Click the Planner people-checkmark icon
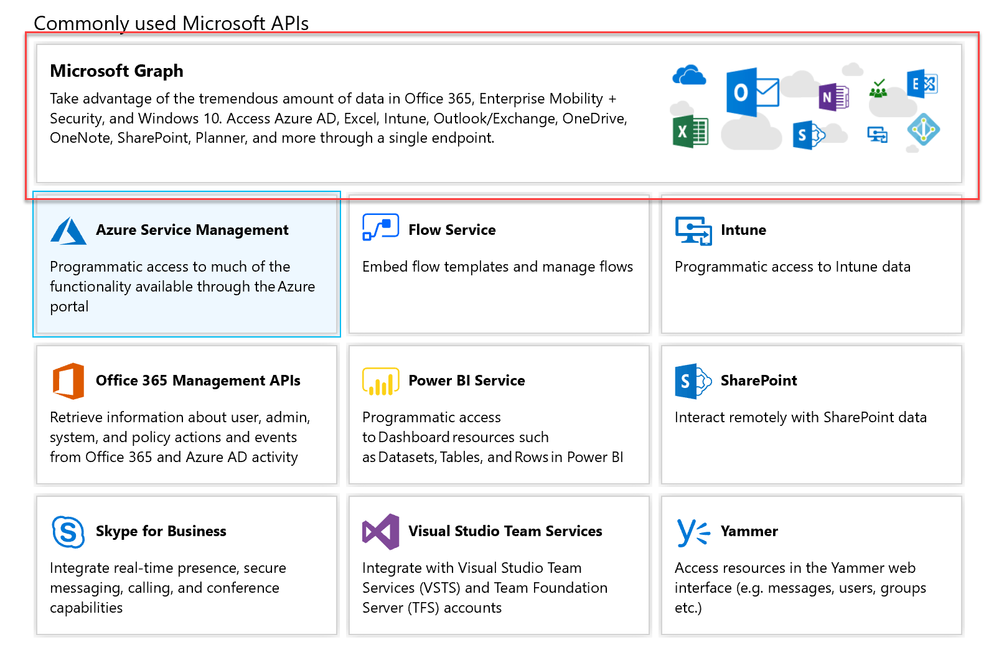 pos(878,89)
